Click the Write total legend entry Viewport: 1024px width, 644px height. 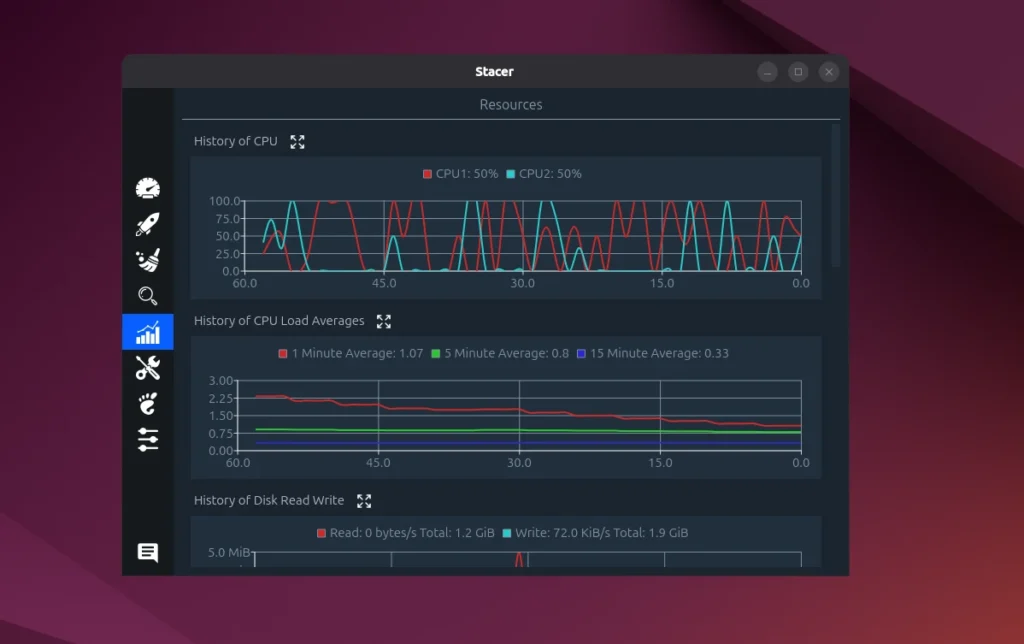click(595, 534)
